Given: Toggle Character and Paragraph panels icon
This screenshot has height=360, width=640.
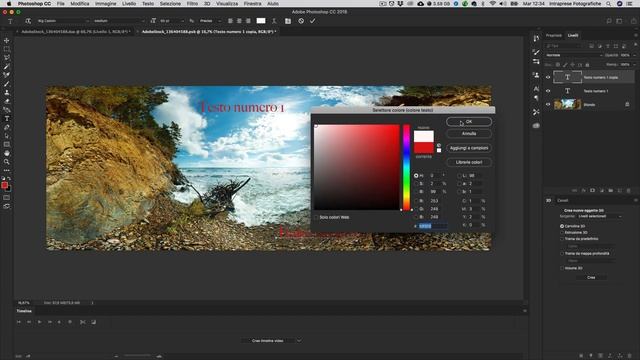Looking at the screenshot, I should (288, 21).
